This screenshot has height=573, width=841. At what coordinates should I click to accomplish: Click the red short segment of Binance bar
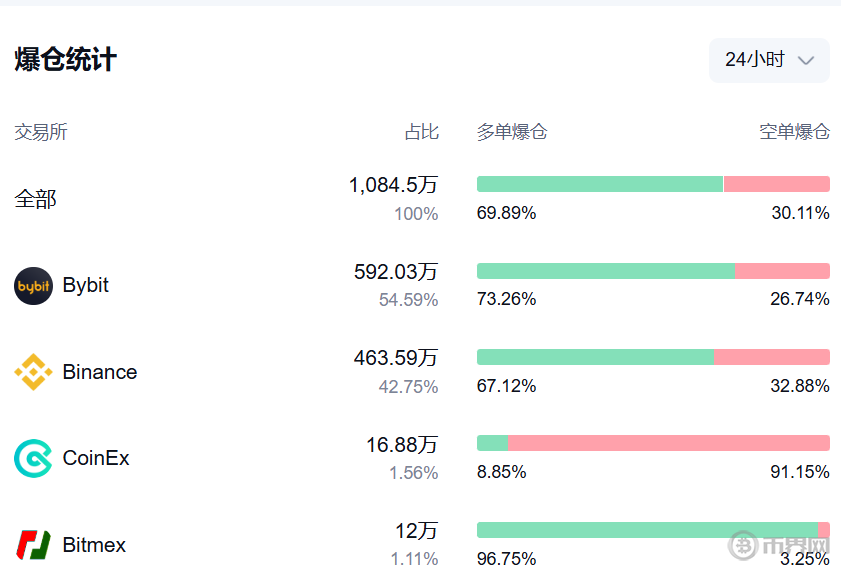tap(771, 357)
